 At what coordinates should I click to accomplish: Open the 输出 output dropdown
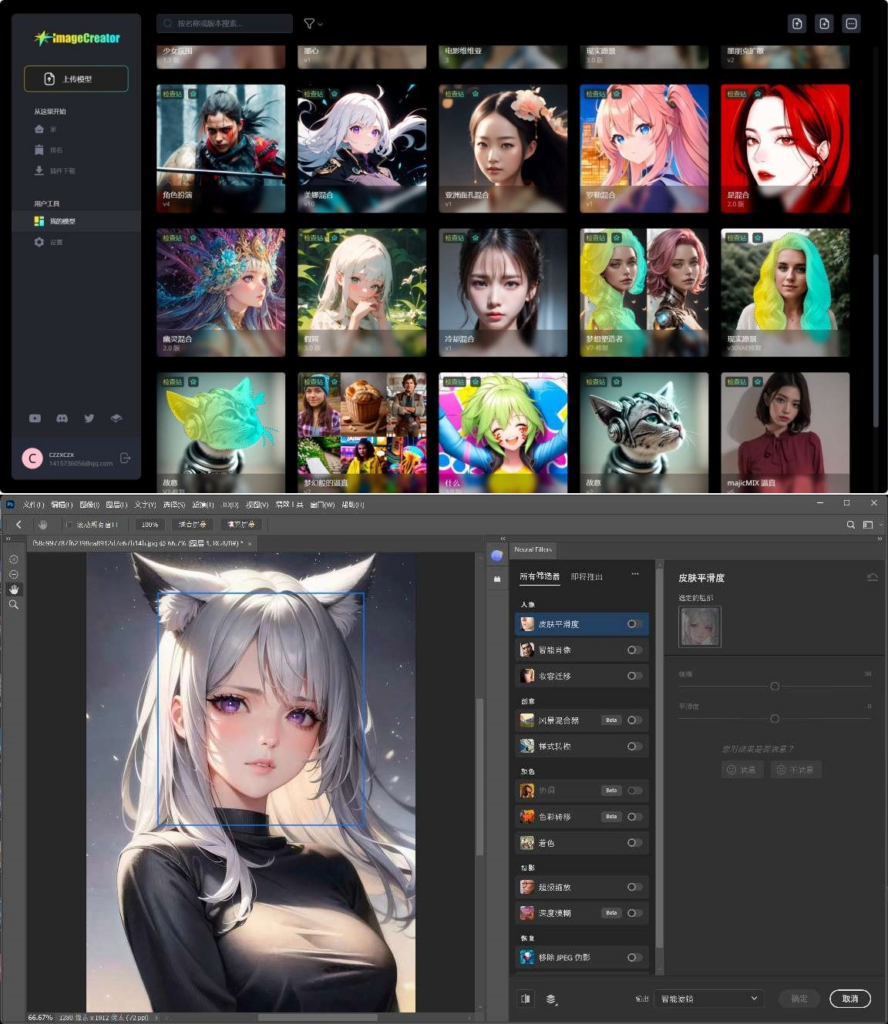709,999
